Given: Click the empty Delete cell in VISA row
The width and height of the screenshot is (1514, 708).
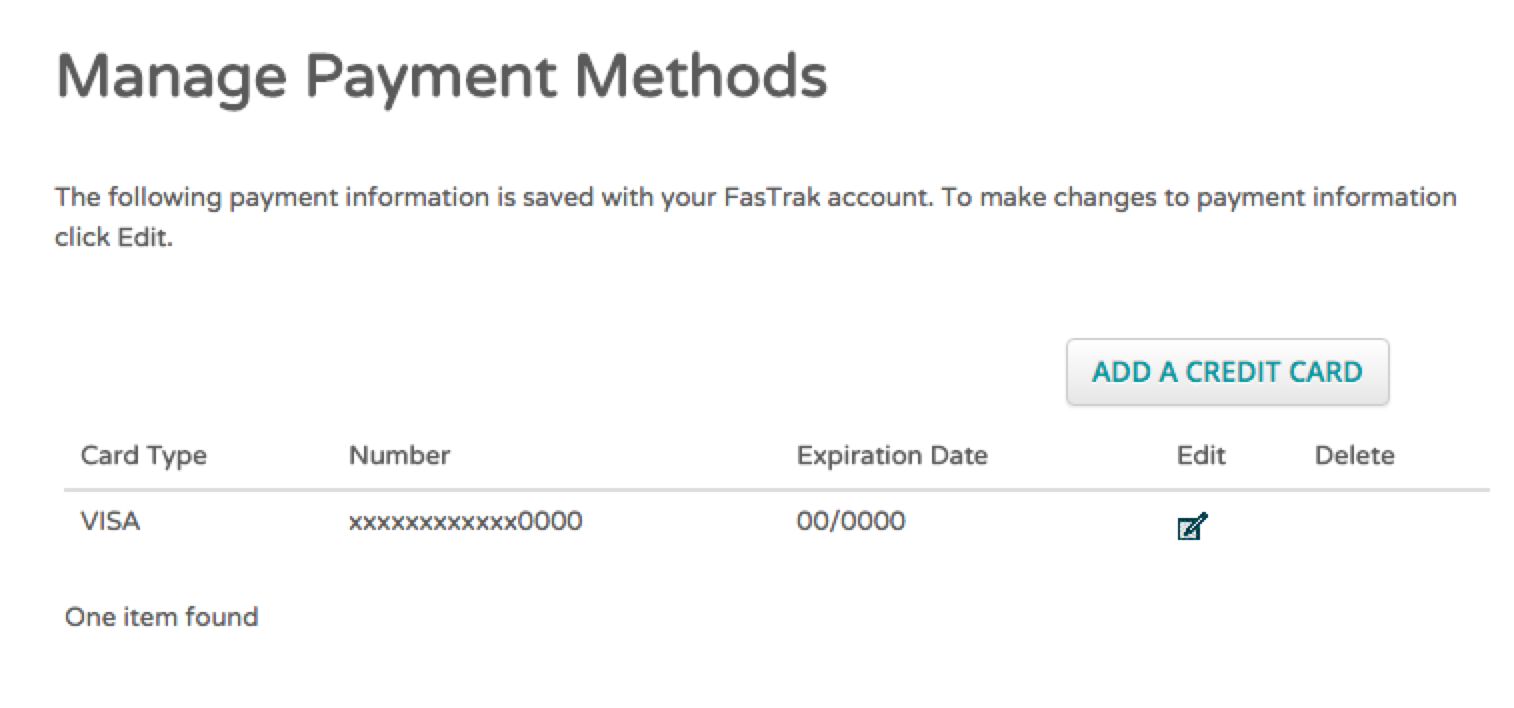Looking at the screenshot, I should (x=1354, y=523).
